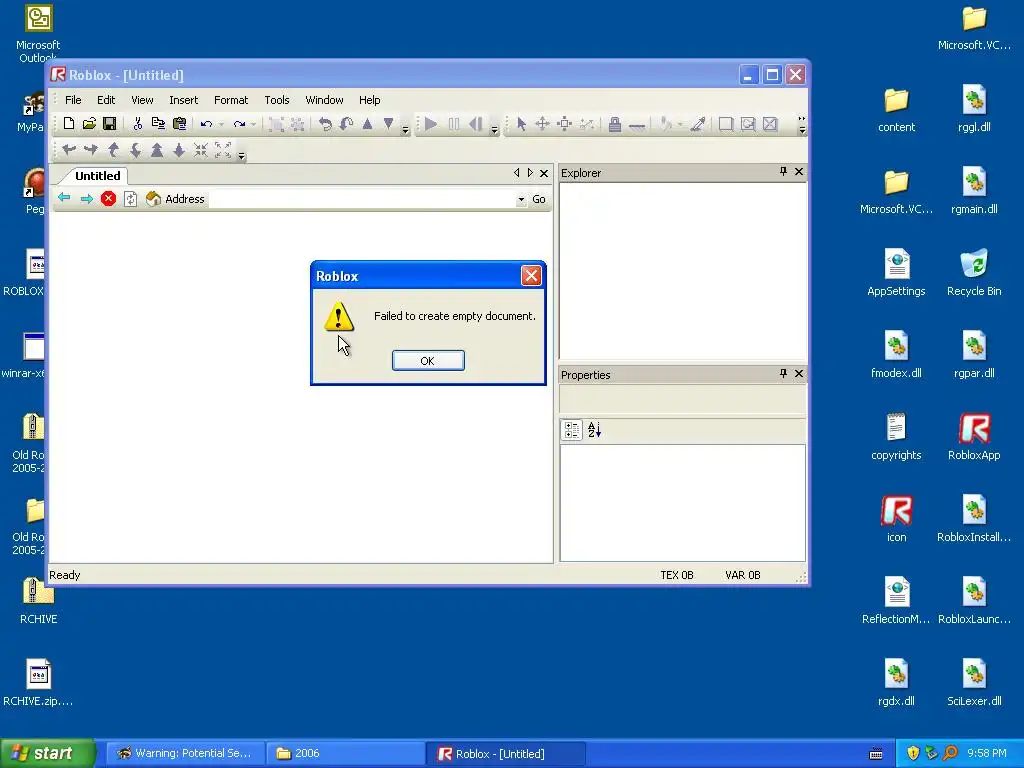Click the solid down-triangle toolbar icon
The width and height of the screenshot is (1024, 768).
click(389, 124)
